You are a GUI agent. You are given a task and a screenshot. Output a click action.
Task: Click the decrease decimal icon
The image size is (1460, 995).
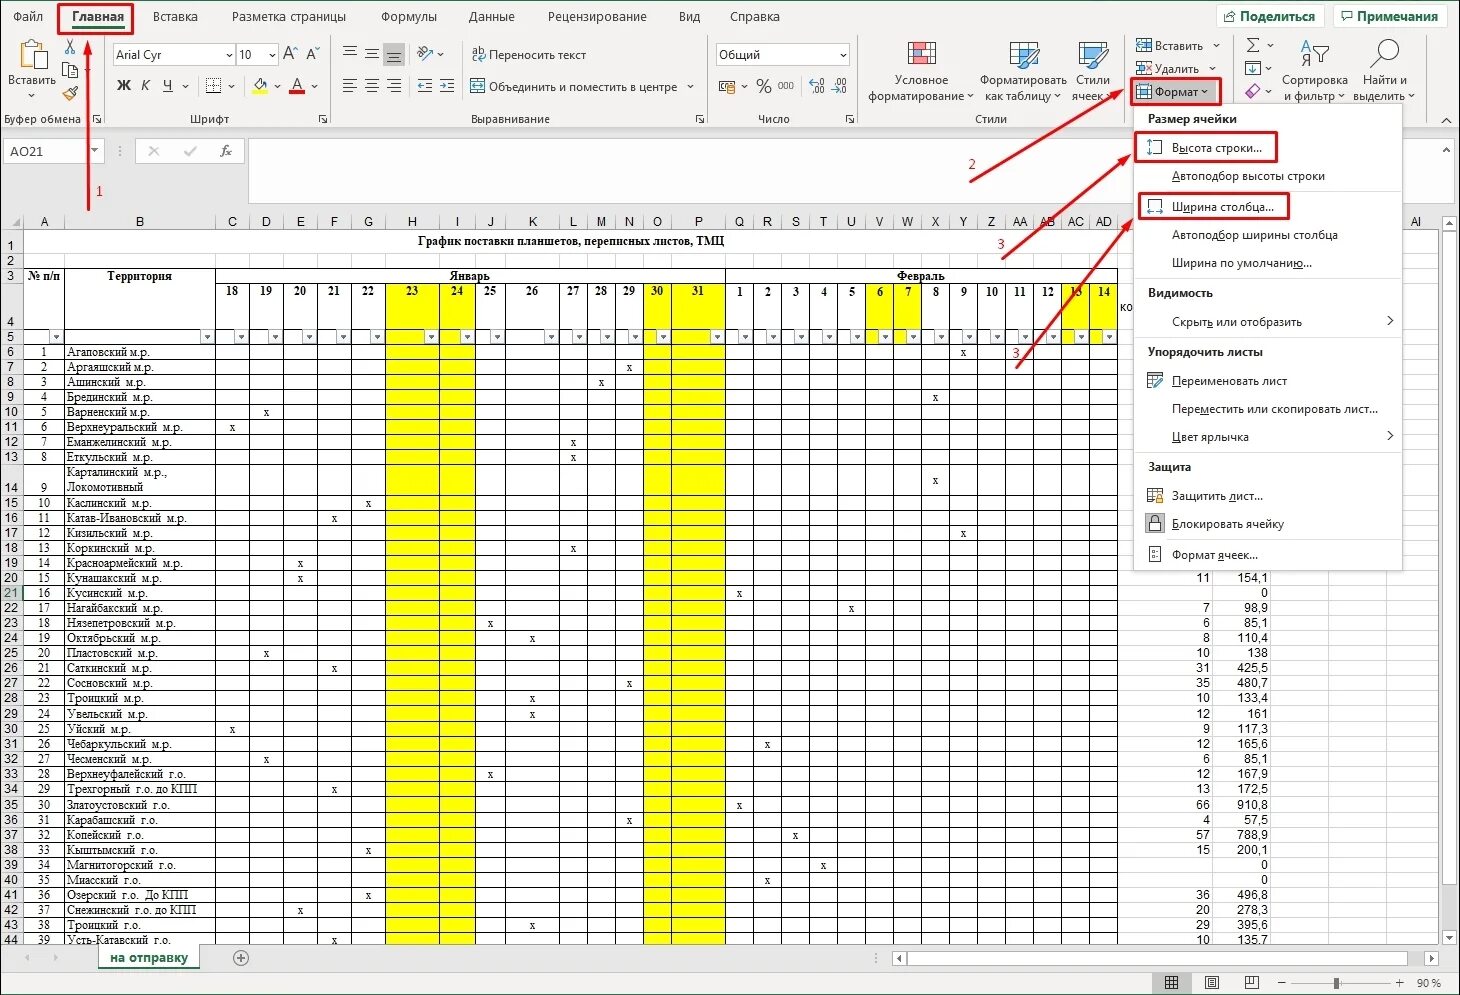point(840,87)
